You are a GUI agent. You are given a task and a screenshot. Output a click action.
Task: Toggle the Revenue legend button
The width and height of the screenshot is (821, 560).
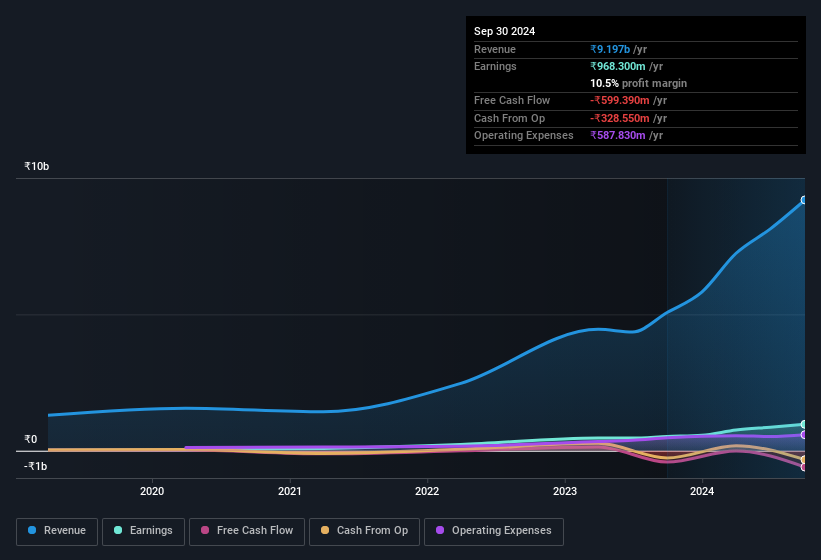(57, 531)
